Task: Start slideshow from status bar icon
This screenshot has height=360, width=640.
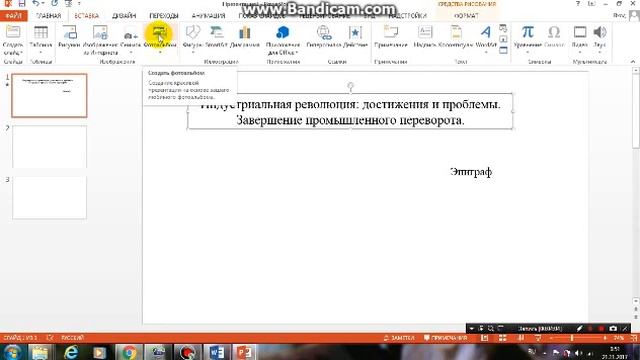Action: point(538,338)
